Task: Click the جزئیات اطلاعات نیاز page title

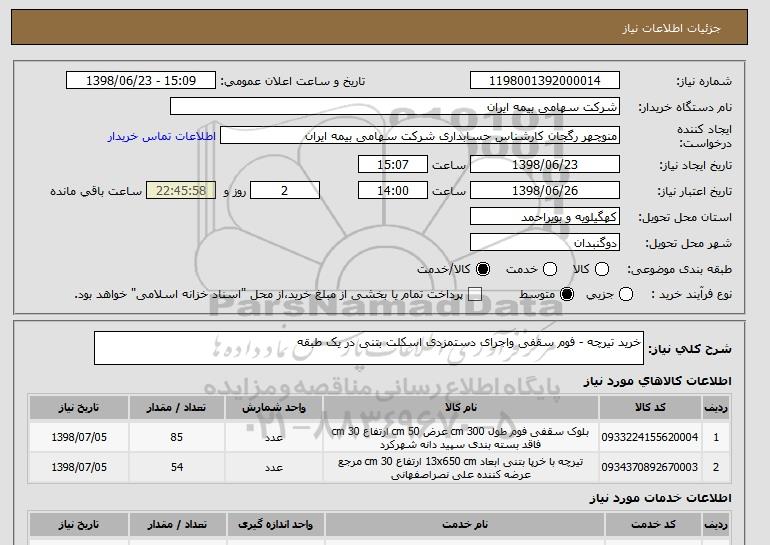Action: [x=671, y=28]
